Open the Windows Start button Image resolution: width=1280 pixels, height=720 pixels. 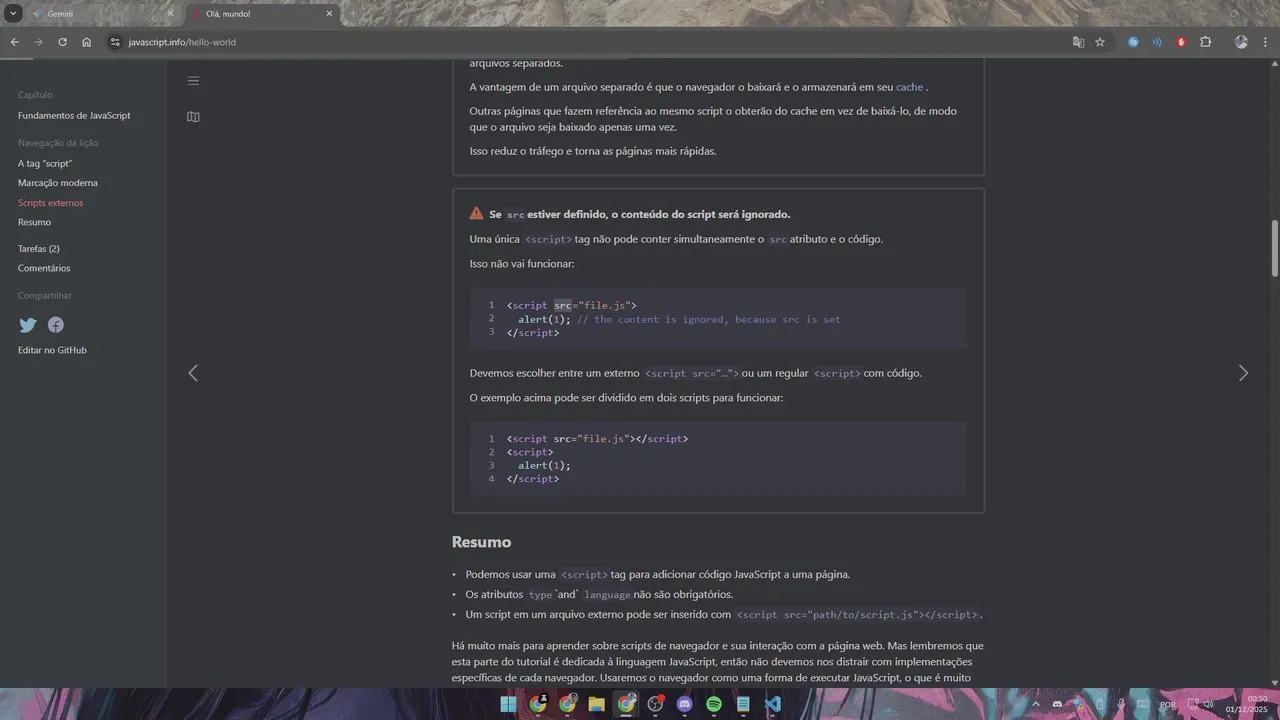[x=509, y=704]
